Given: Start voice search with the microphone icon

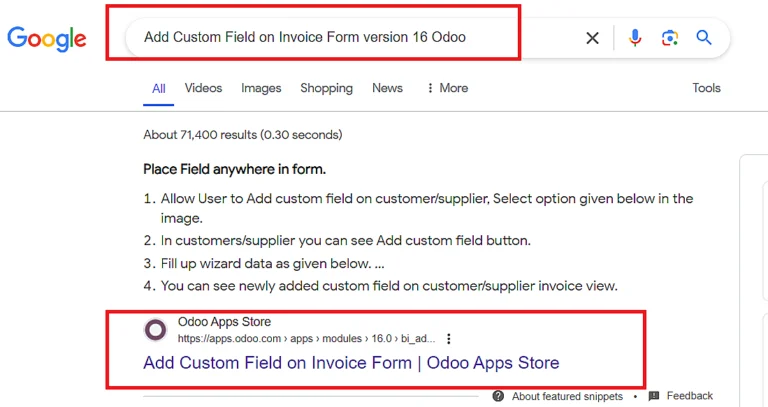Looking at the screenshot, I should click(635, 38).
